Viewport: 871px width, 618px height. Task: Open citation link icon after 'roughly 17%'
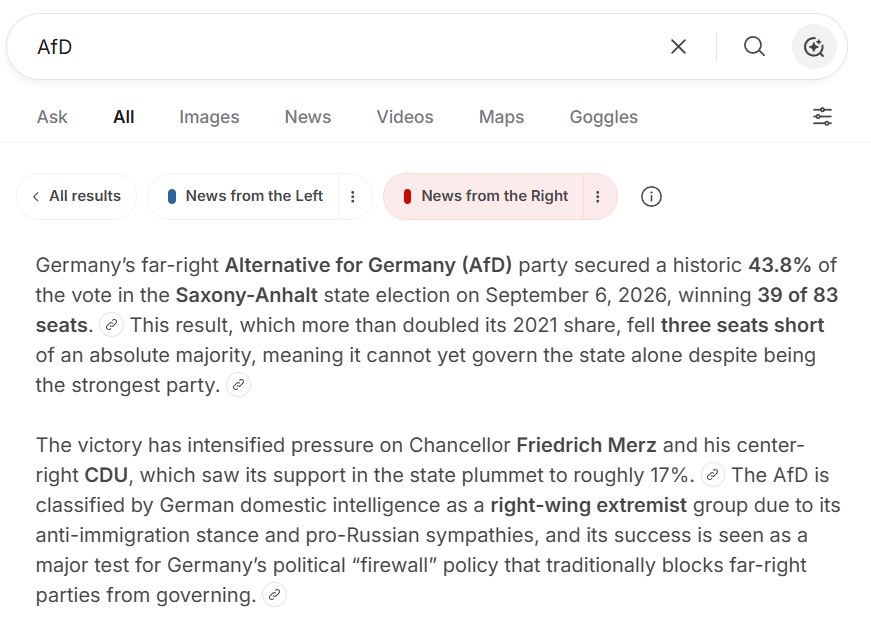coord(713,475)
